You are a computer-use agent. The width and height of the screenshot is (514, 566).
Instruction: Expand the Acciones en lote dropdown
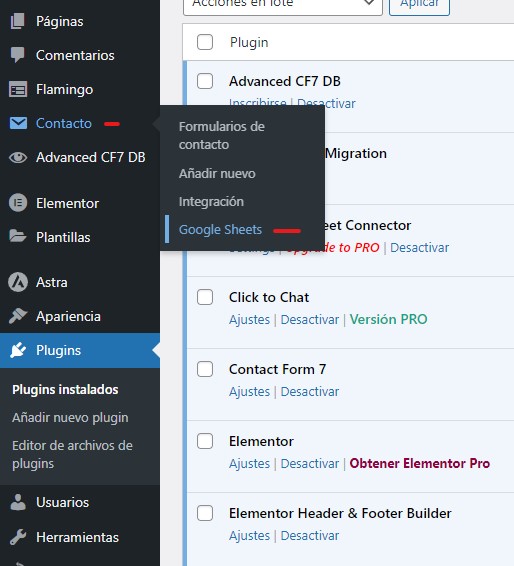[x=283, y=4]
